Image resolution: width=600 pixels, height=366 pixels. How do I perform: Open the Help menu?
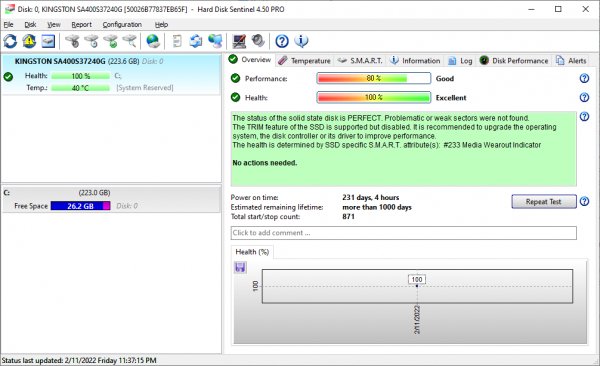[x=161, y=25]
